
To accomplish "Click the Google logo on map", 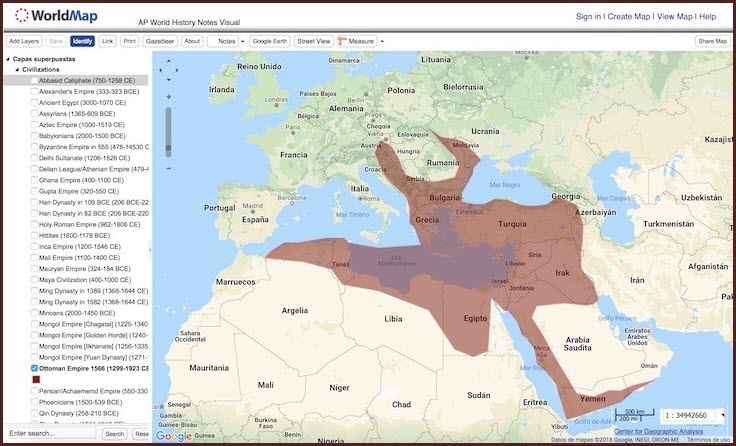I will [x=174, y=436].
